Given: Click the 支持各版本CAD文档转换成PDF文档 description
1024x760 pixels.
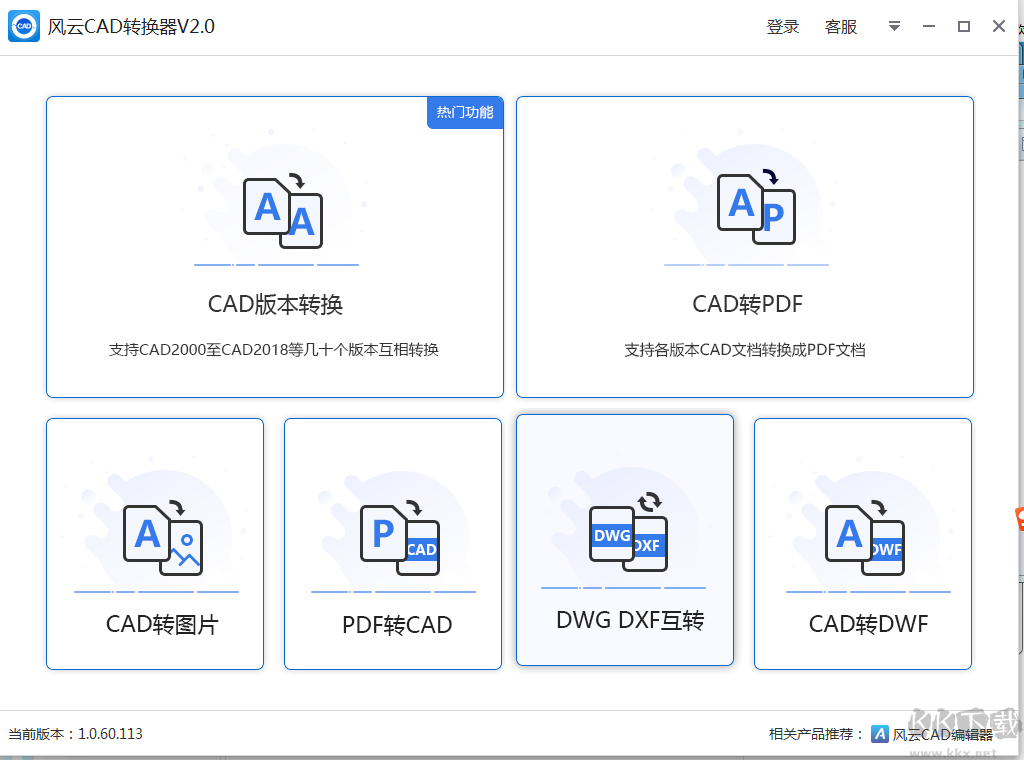Looking at the screenshot, I should [745, 350].
